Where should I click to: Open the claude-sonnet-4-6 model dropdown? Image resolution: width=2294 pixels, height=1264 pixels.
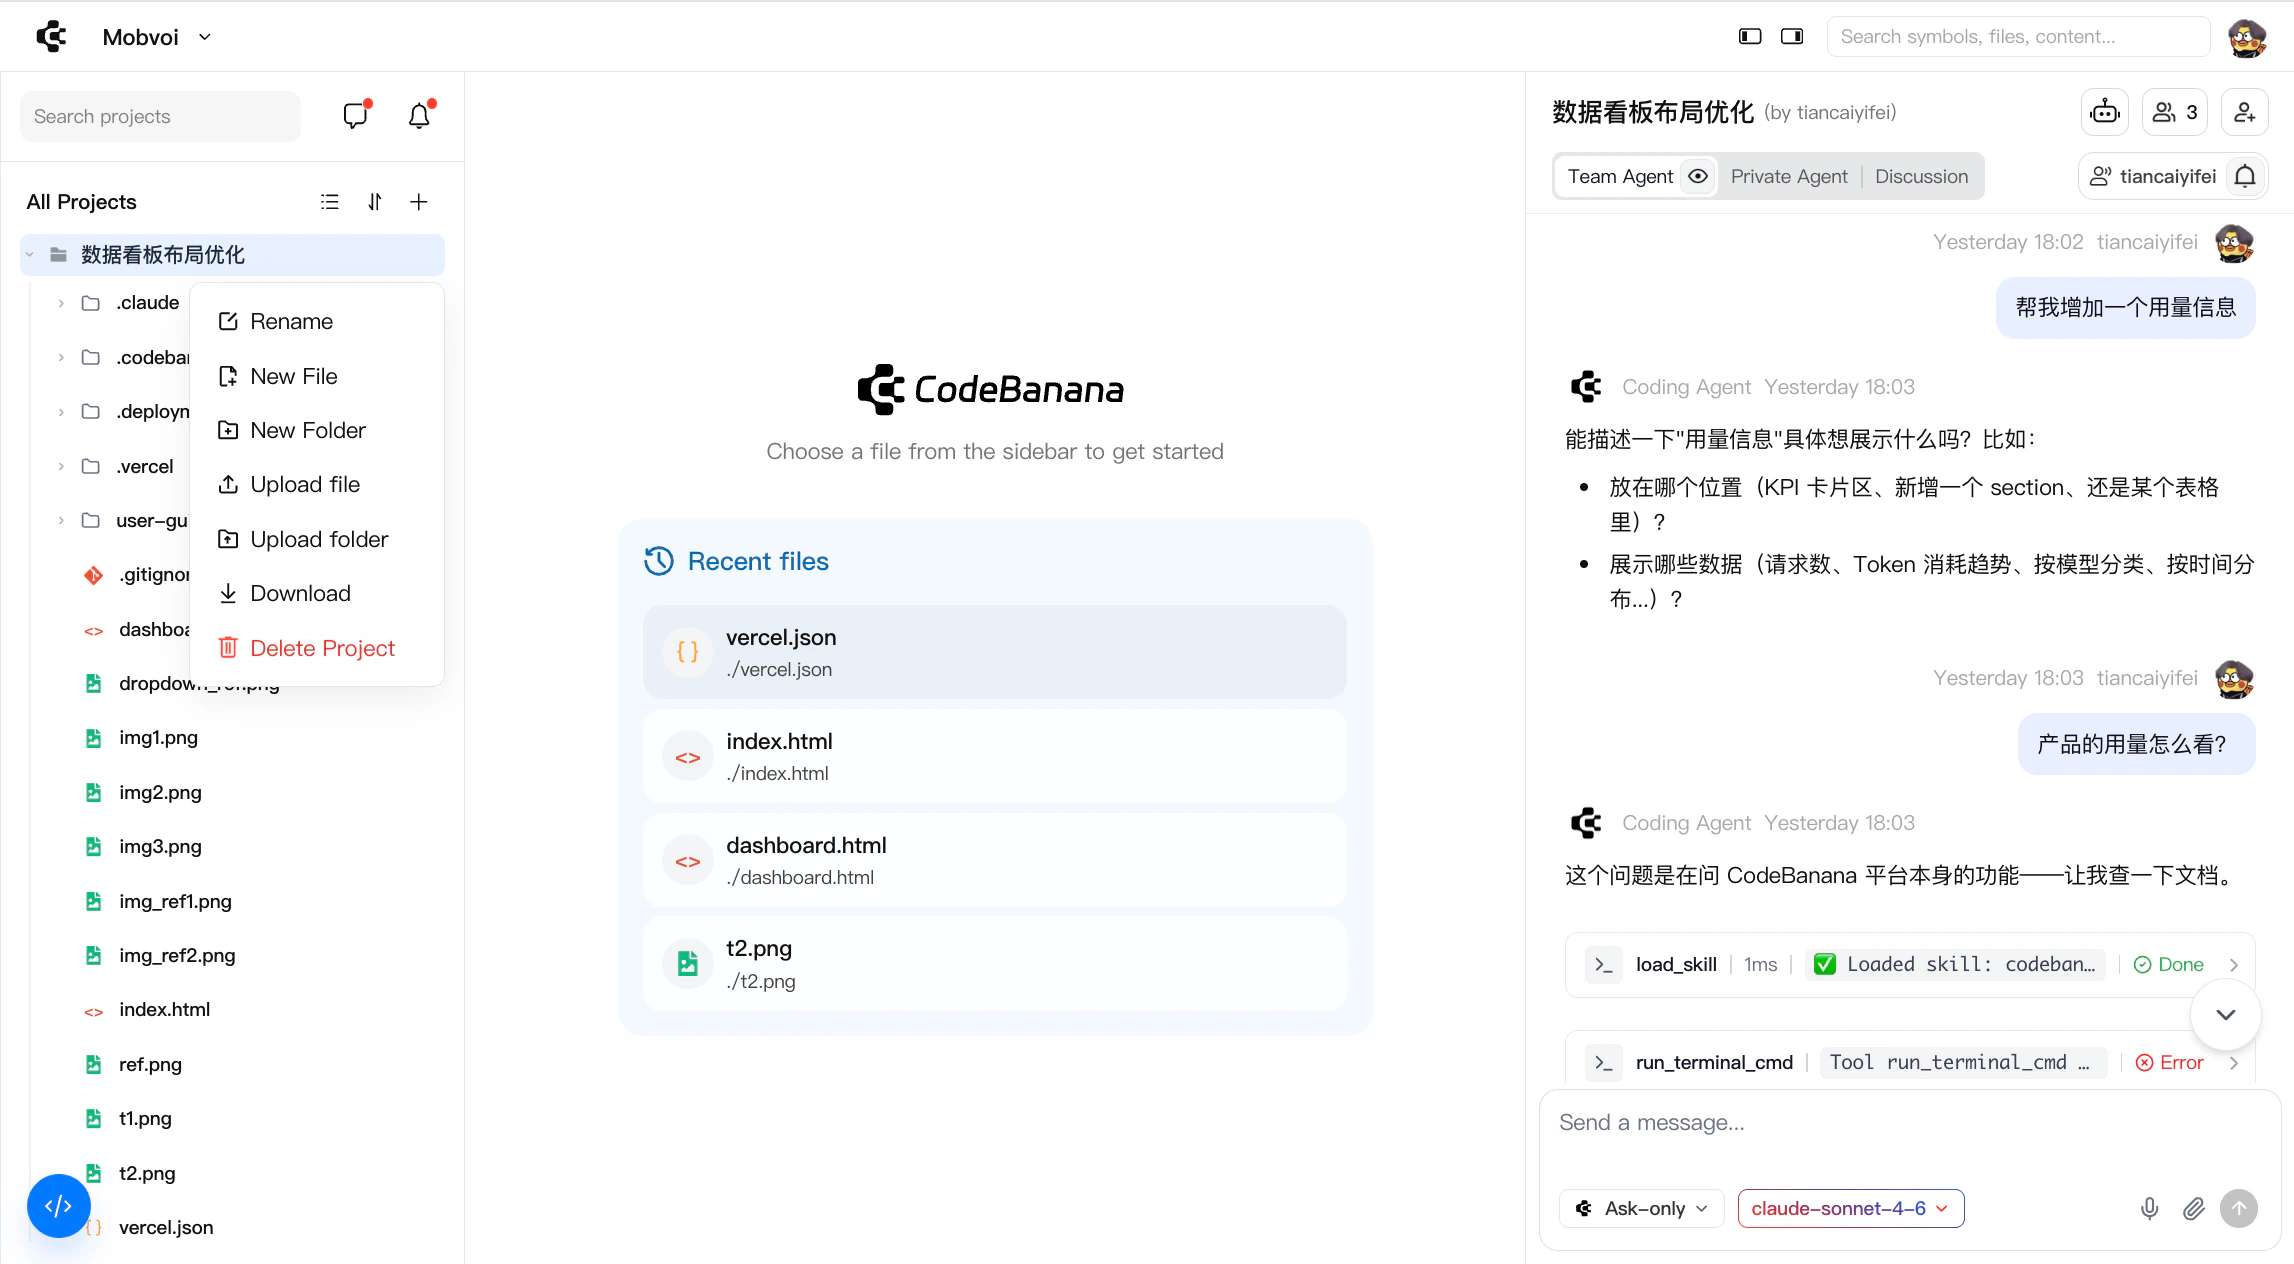click(x=1849, y=1208)
